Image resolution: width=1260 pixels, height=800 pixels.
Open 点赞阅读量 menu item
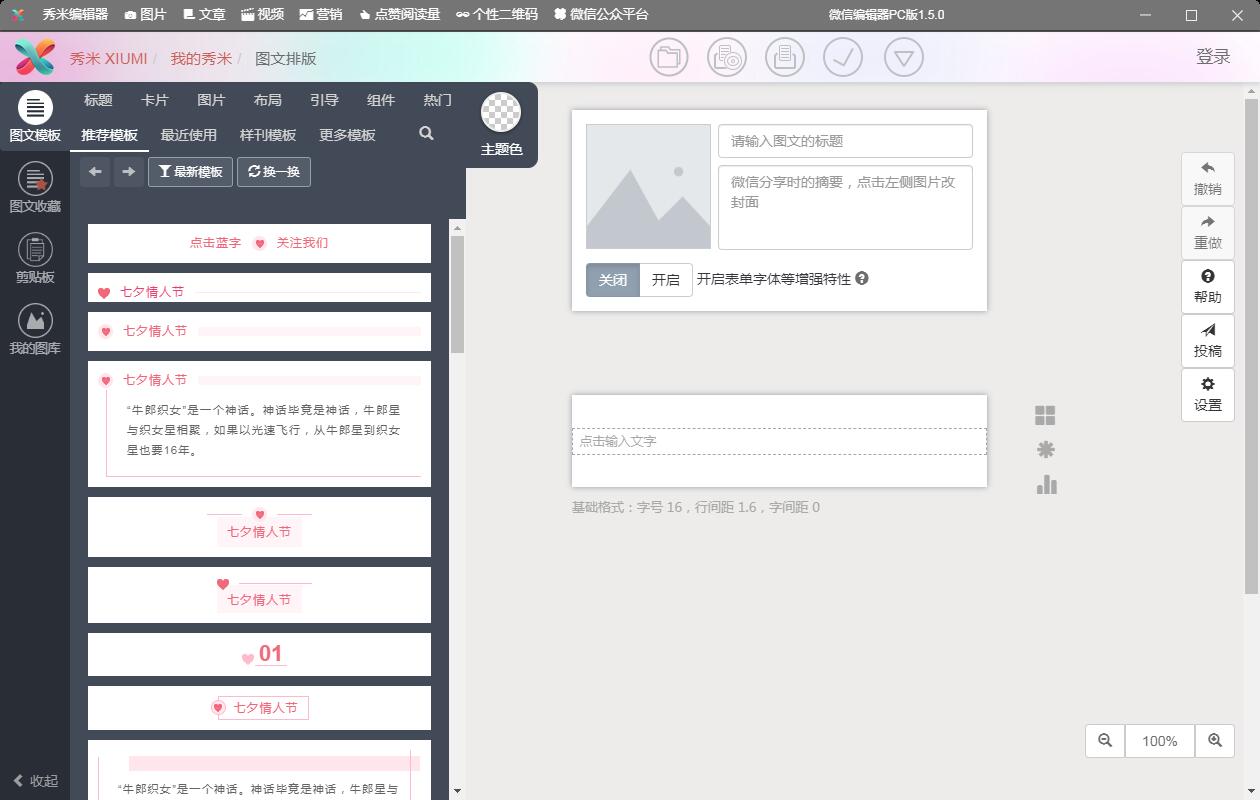399,14
